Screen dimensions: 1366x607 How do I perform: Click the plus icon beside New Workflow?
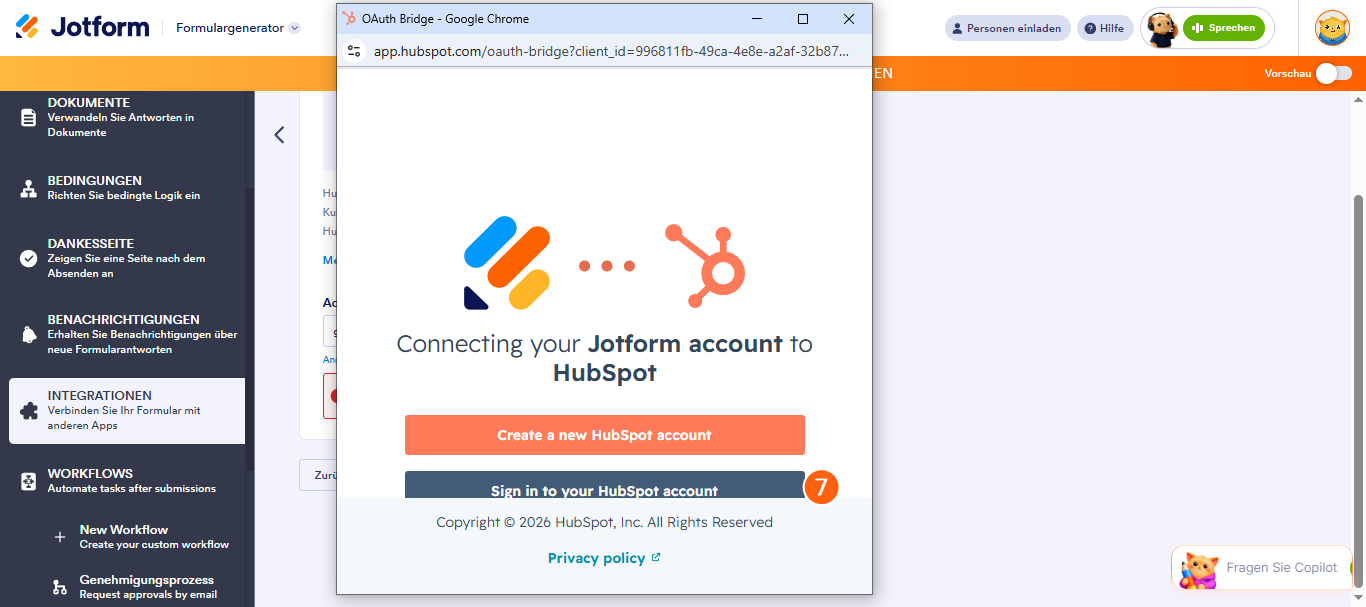60,537
